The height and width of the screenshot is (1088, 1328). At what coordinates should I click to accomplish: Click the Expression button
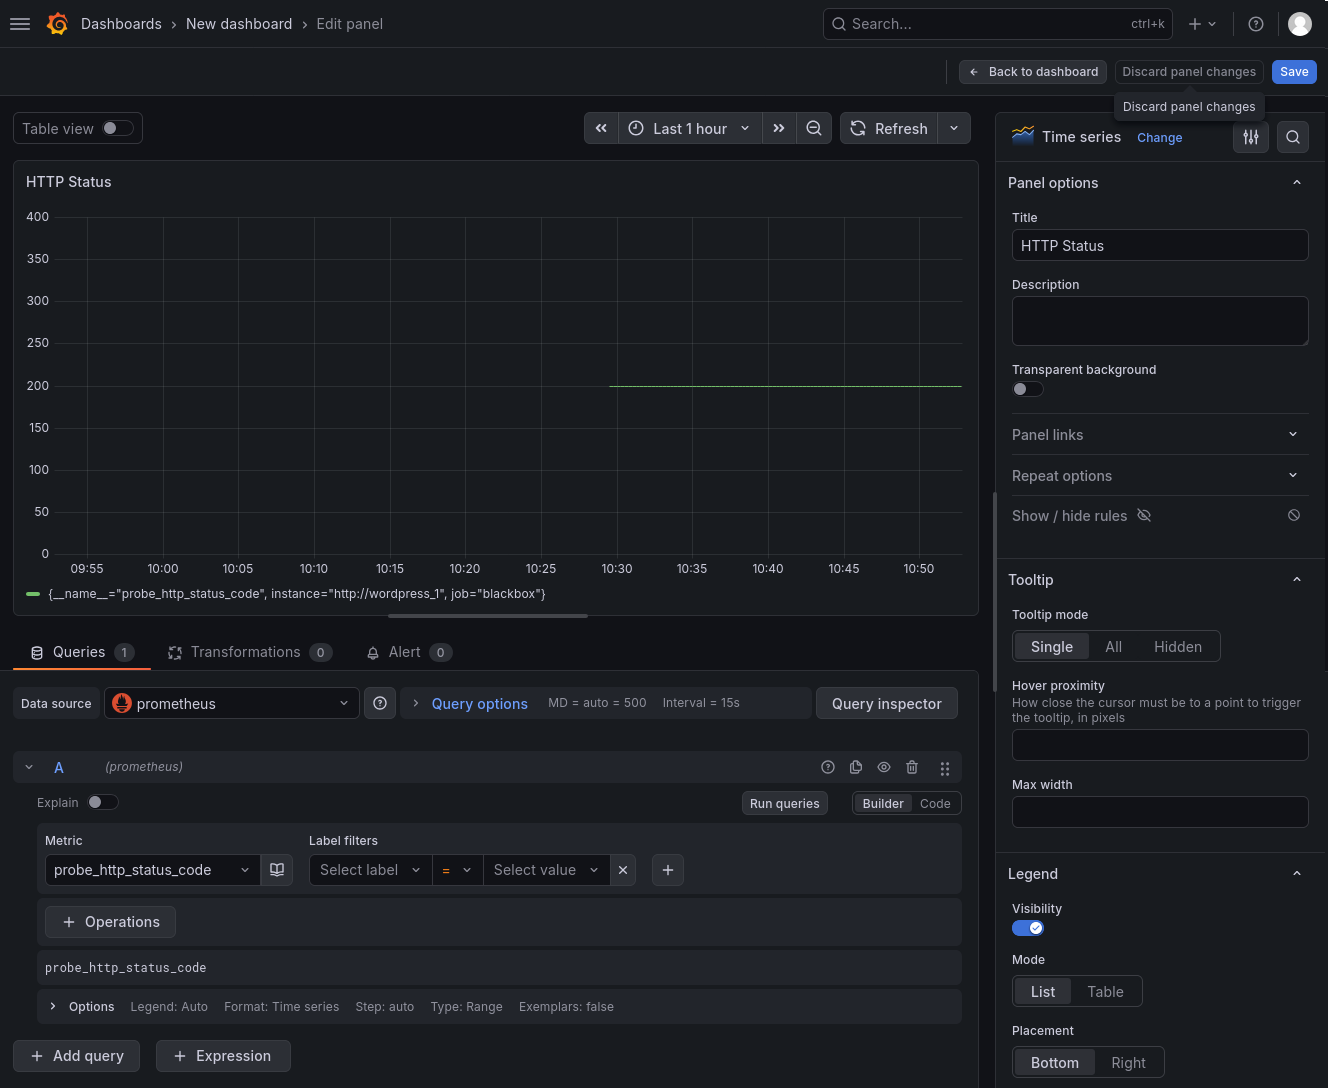pos(223,1056)
